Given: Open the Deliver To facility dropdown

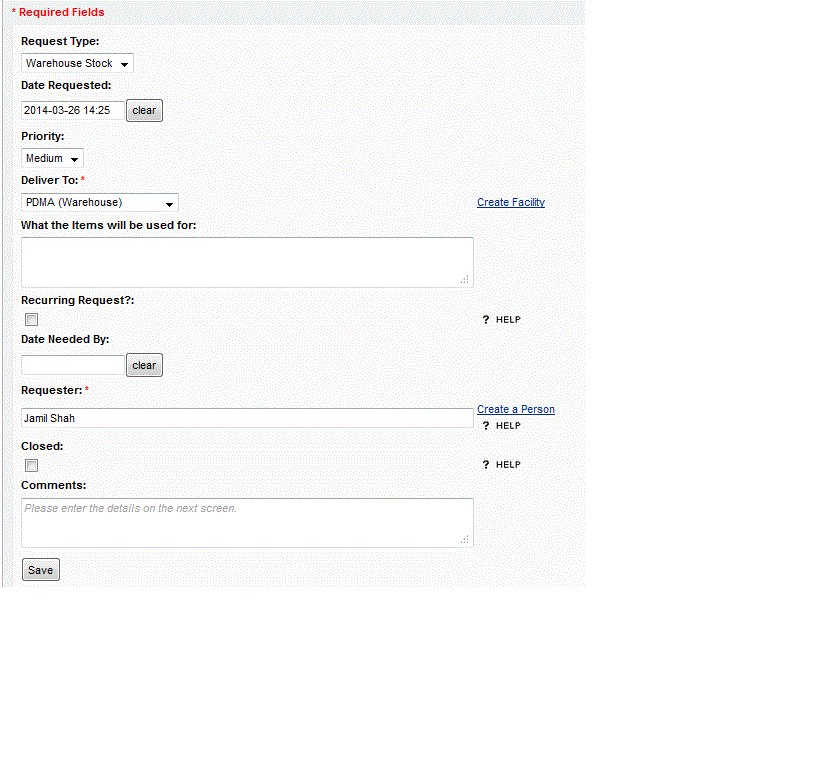Looking at the screenshot, I should pyautogui.click(x=99, y=202).
